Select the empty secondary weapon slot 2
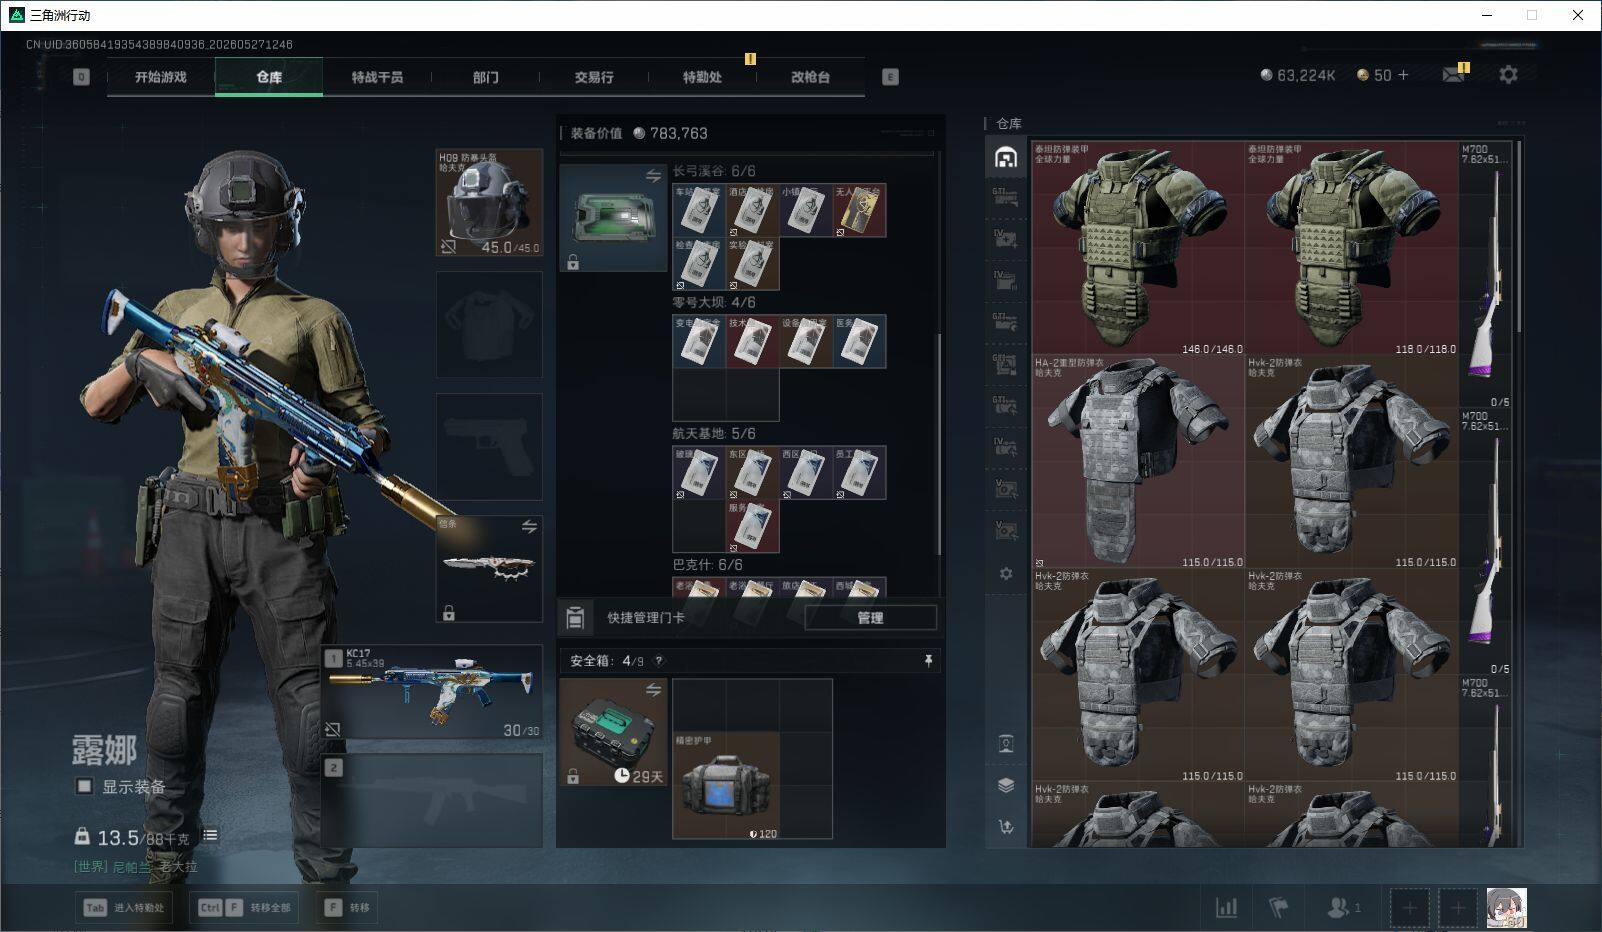1602x932 pixels. 433,800
